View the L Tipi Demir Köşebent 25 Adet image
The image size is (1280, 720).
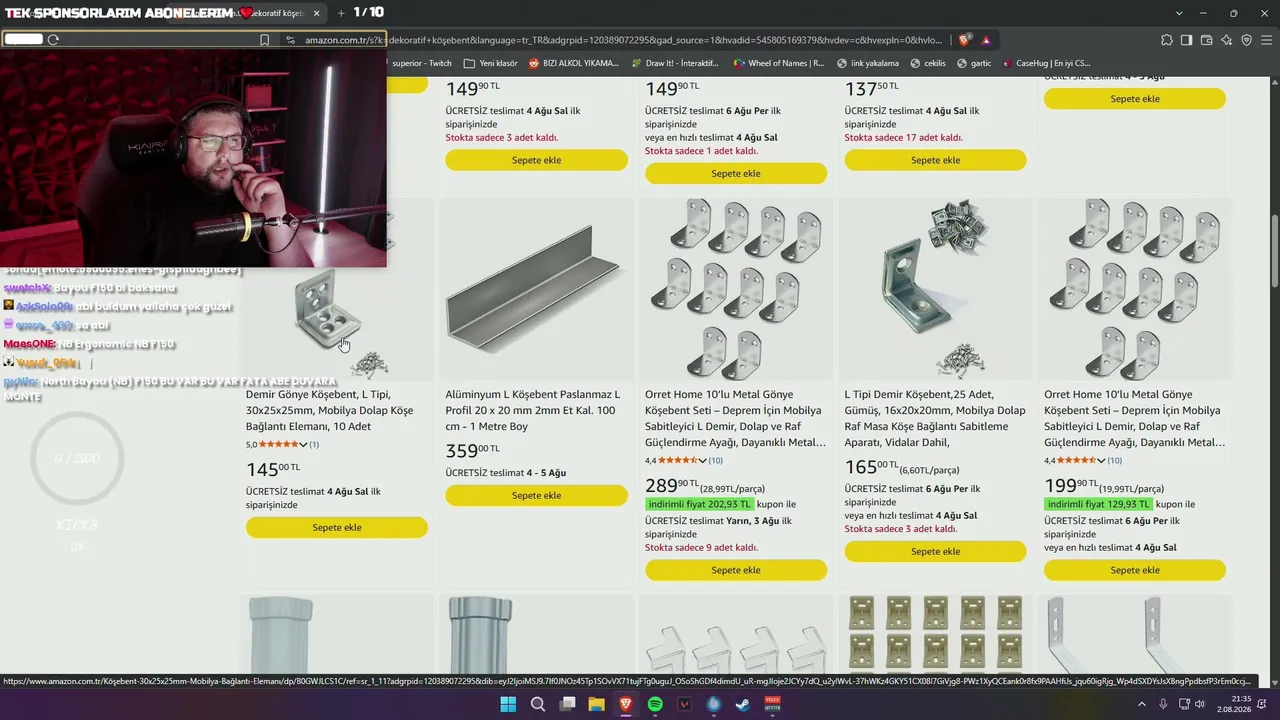pos(935,288)
